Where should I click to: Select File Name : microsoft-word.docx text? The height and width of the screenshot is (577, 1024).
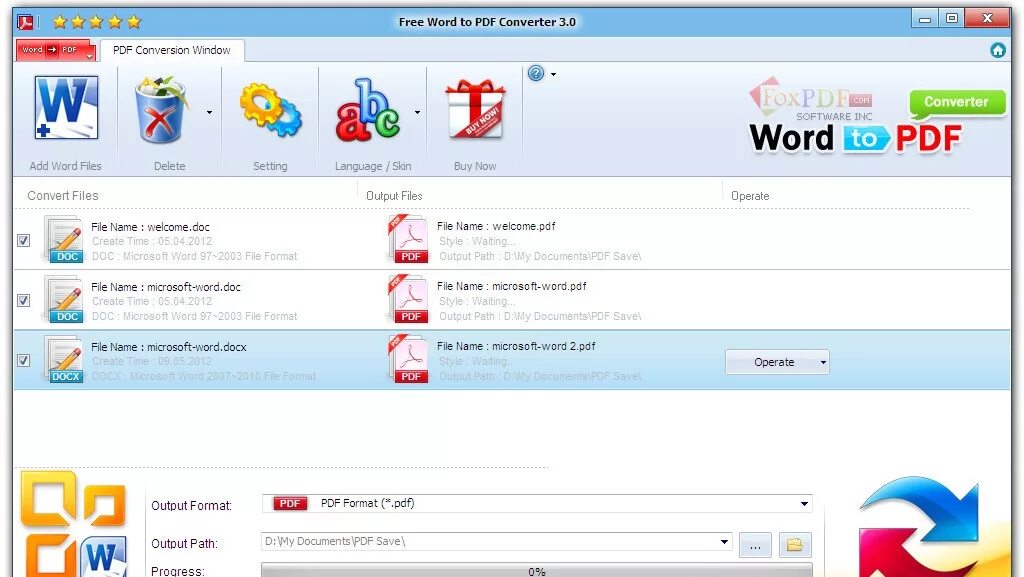[x=168, y=347]
